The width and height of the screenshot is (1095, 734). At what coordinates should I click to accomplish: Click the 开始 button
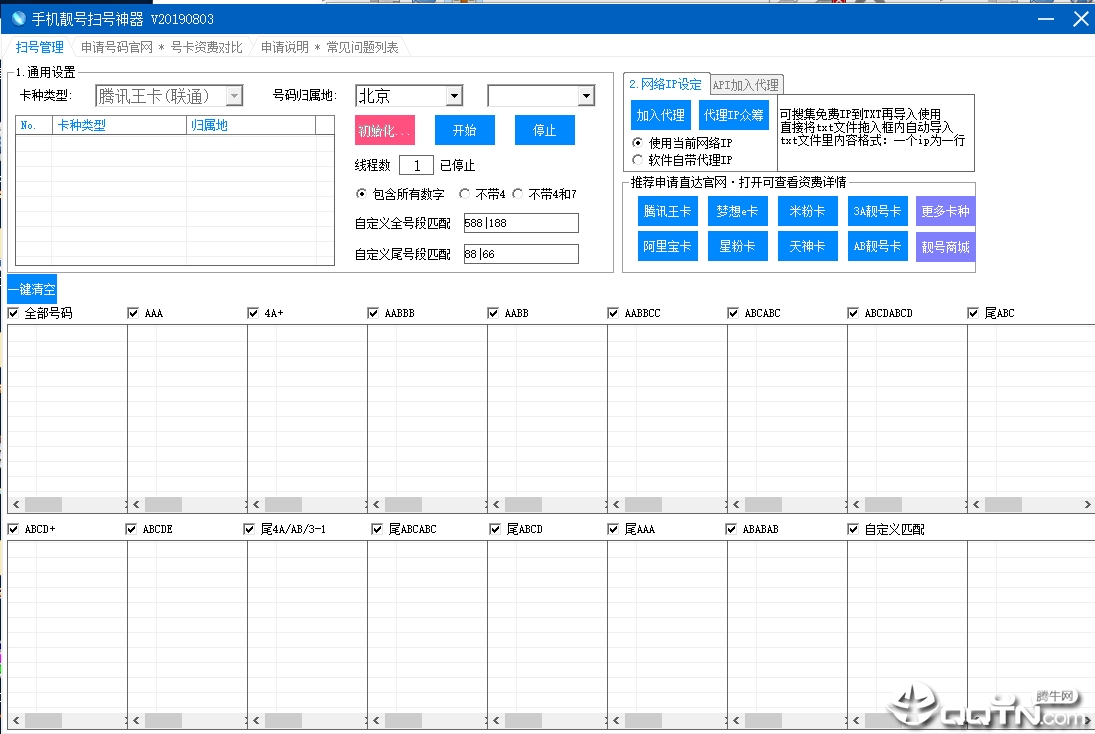(464, 131)
